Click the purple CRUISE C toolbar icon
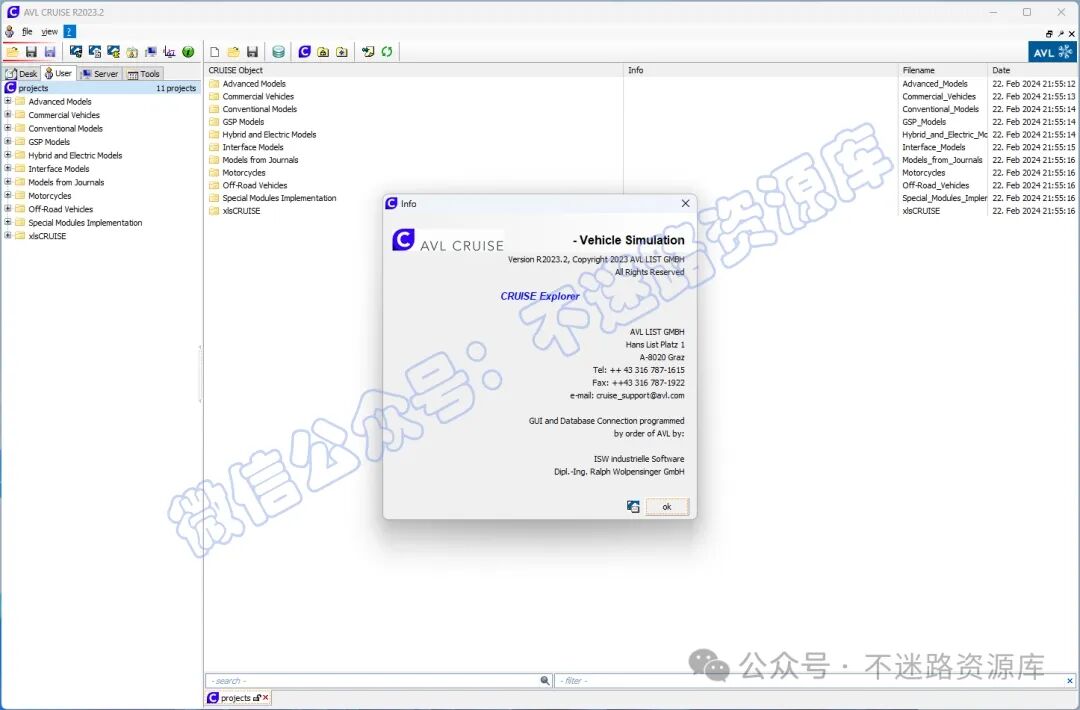Screen dimensions: 1080x710 (x=304, y=52)
